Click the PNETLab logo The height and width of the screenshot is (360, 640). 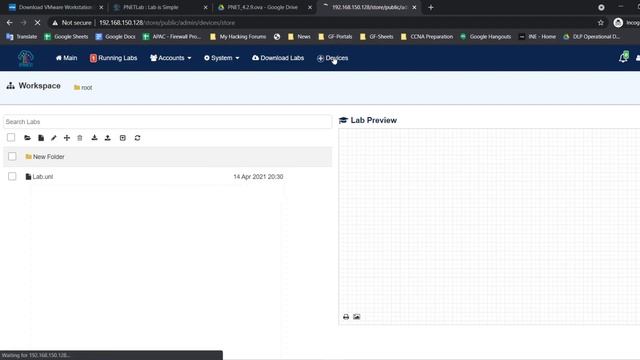point(25,58)
